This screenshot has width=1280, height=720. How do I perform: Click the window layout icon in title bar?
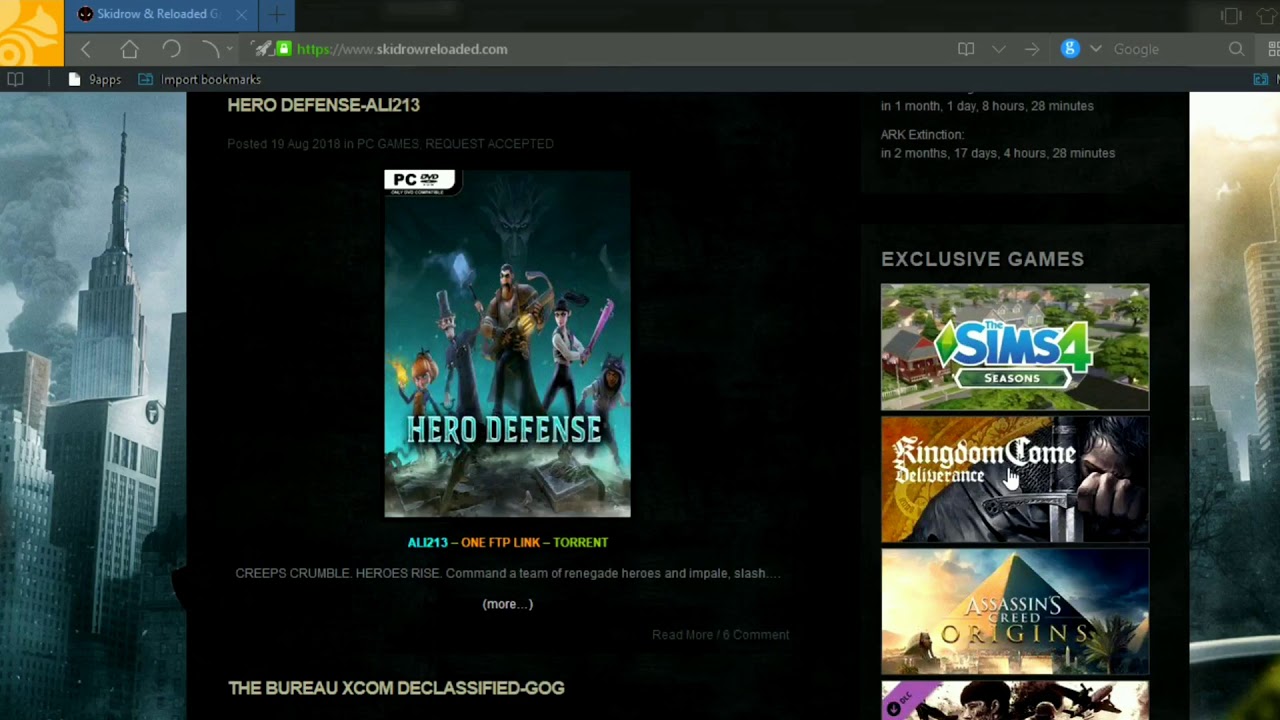(1231, 15)
